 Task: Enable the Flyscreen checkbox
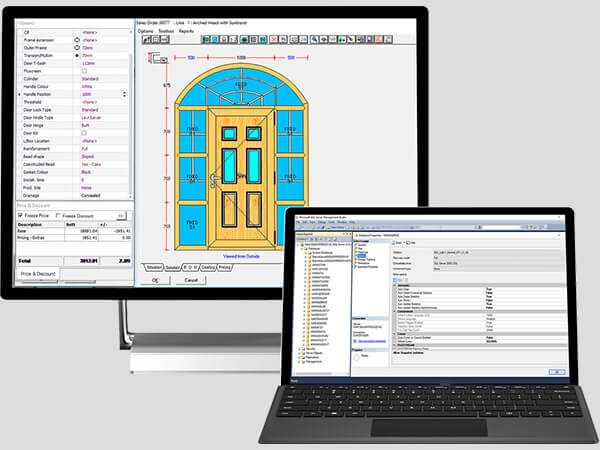pyautogui.click(x=84, y=70)
